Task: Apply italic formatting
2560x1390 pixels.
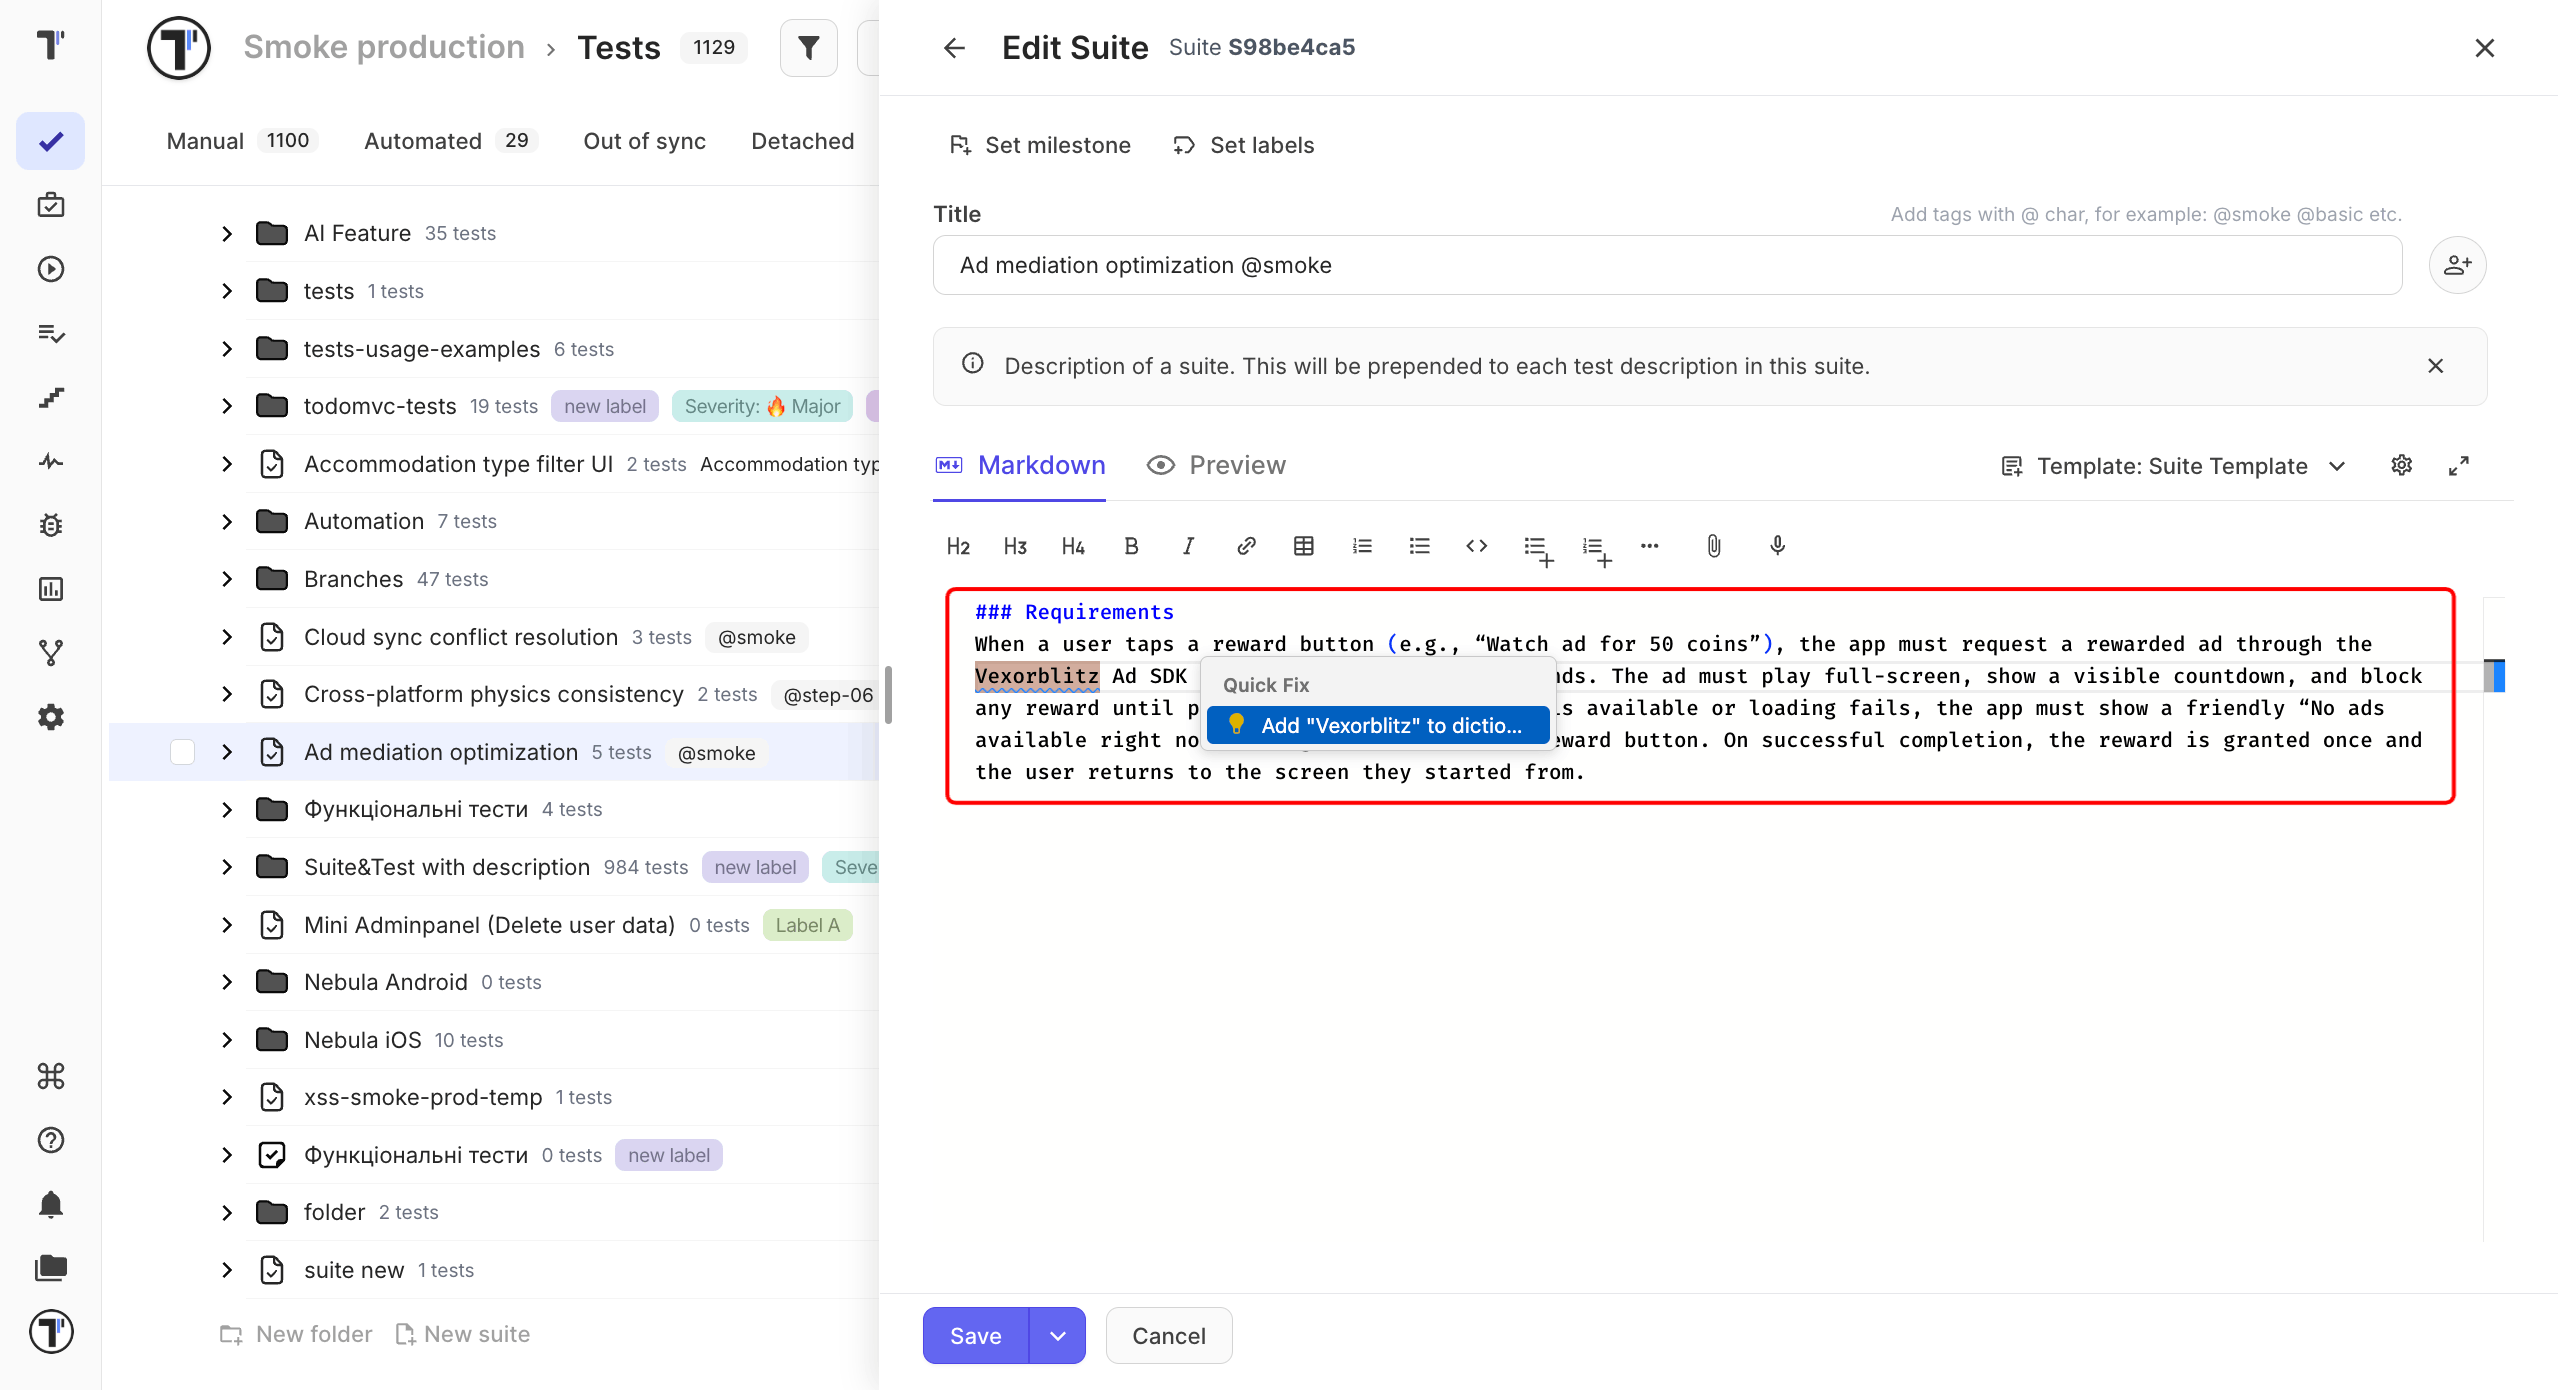Action: click(1188, 546)
